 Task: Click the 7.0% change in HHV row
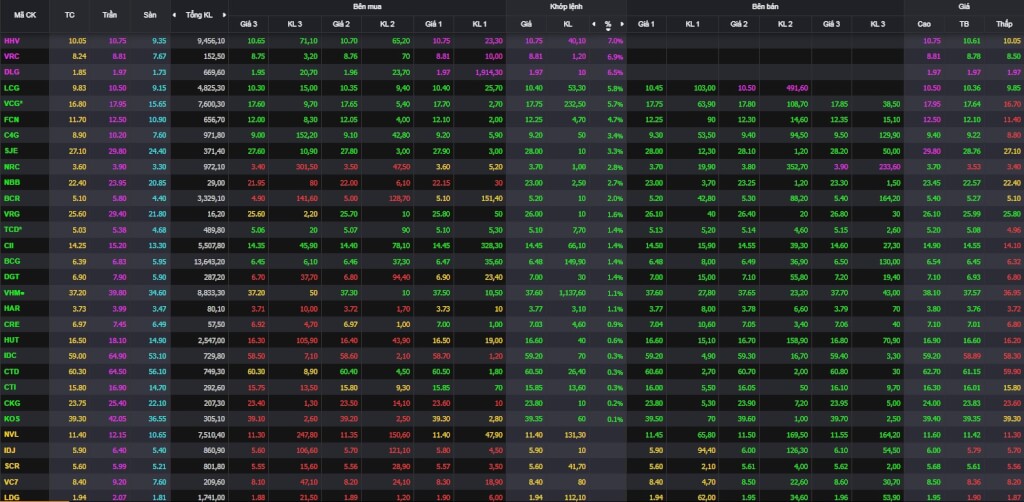615,40
